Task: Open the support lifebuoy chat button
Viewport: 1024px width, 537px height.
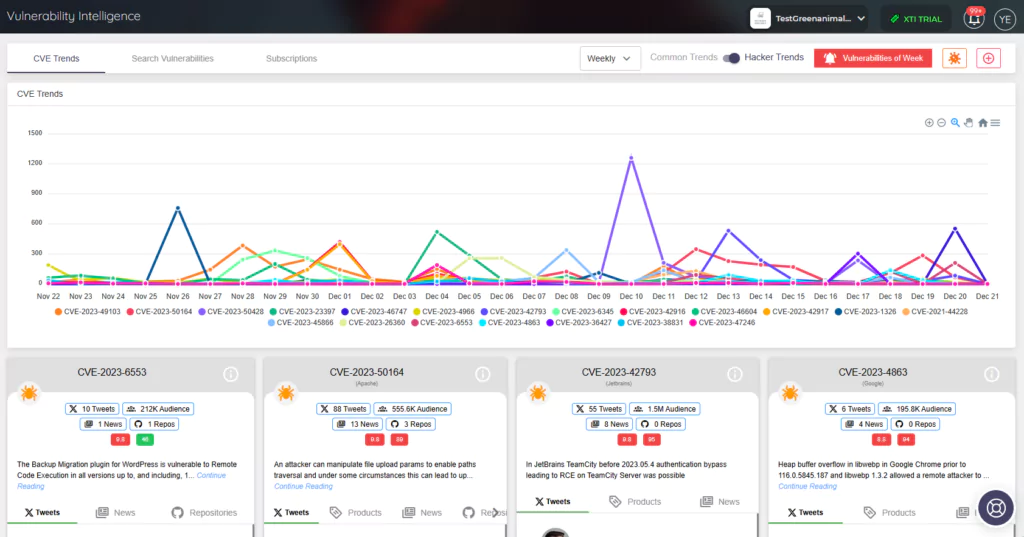Action: coord(996,508)
